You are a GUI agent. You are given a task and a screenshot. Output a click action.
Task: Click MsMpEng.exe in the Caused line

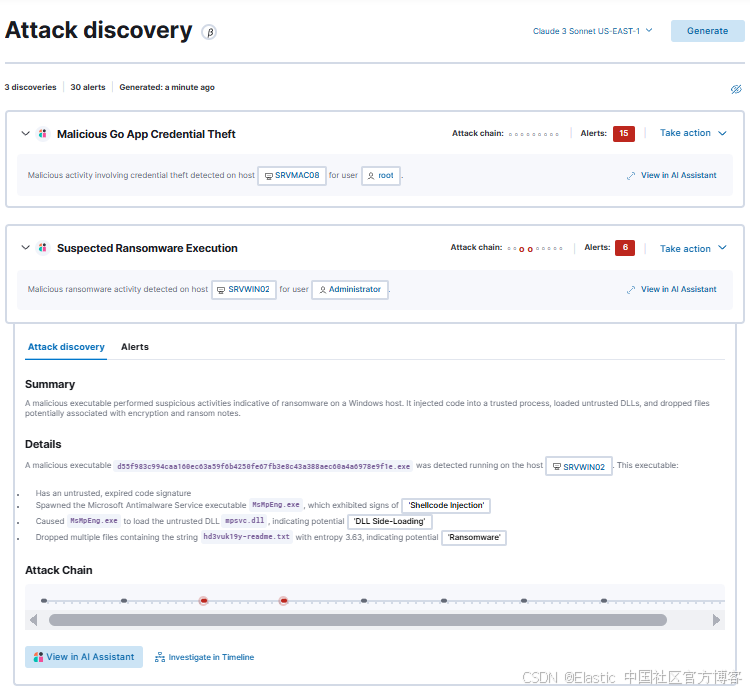[94, 521]
